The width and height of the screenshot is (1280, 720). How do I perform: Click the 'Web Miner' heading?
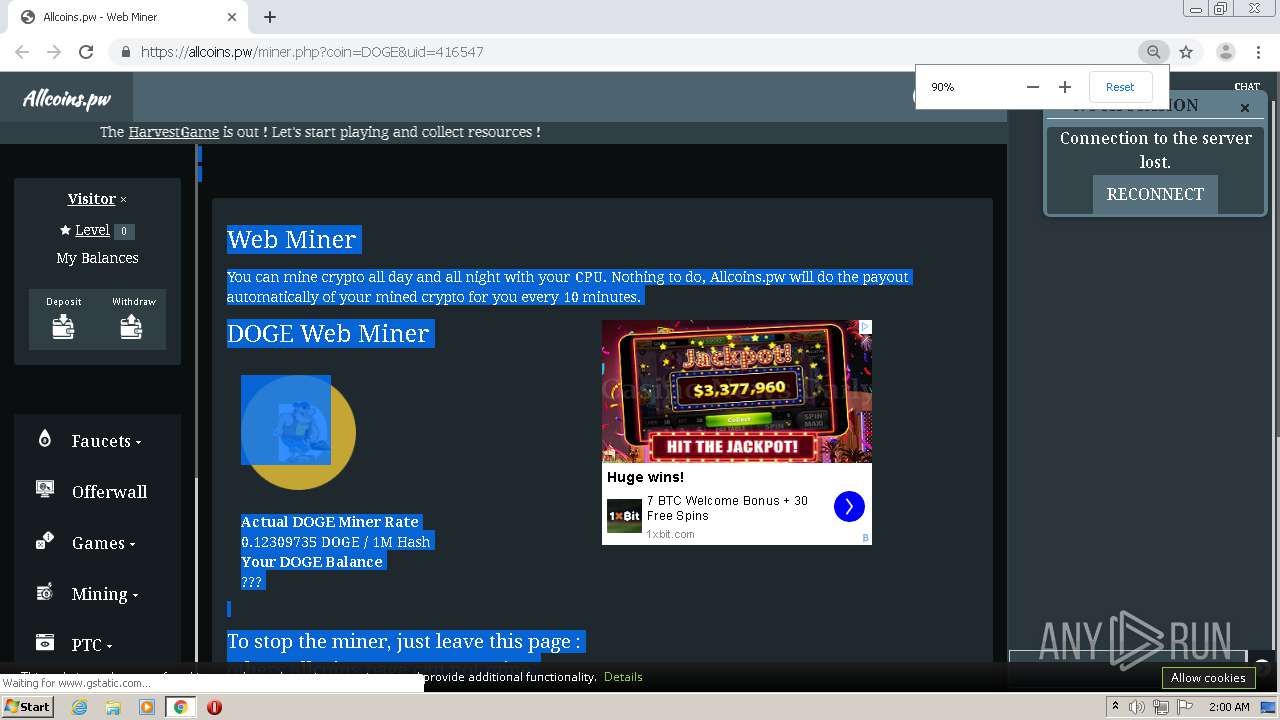pyautogui.click(x=291, y=239)
